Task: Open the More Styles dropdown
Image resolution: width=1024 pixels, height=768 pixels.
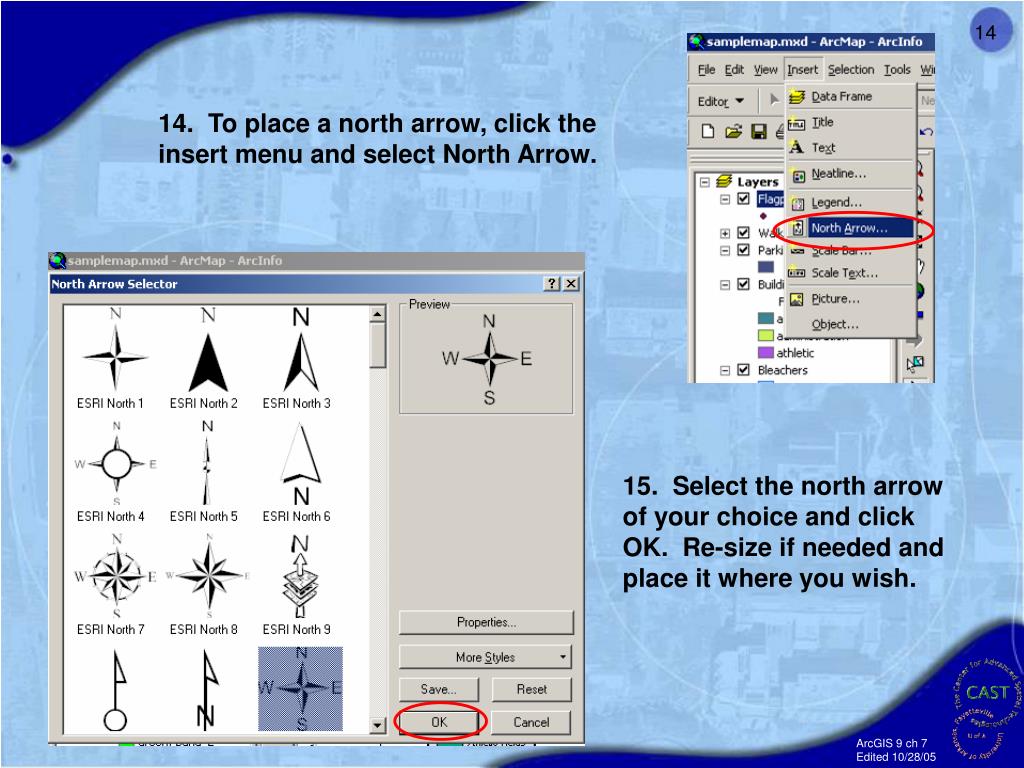Action: pyautogui.click(x=485, y=657)
